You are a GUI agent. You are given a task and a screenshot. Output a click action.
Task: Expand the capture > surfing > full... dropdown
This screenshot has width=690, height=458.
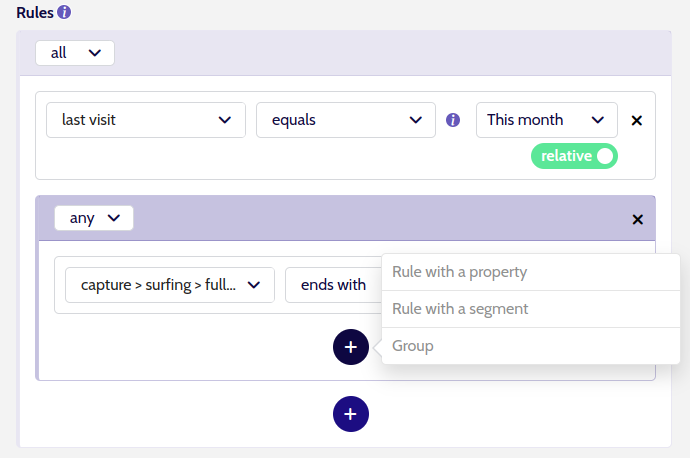pos(170,285)
